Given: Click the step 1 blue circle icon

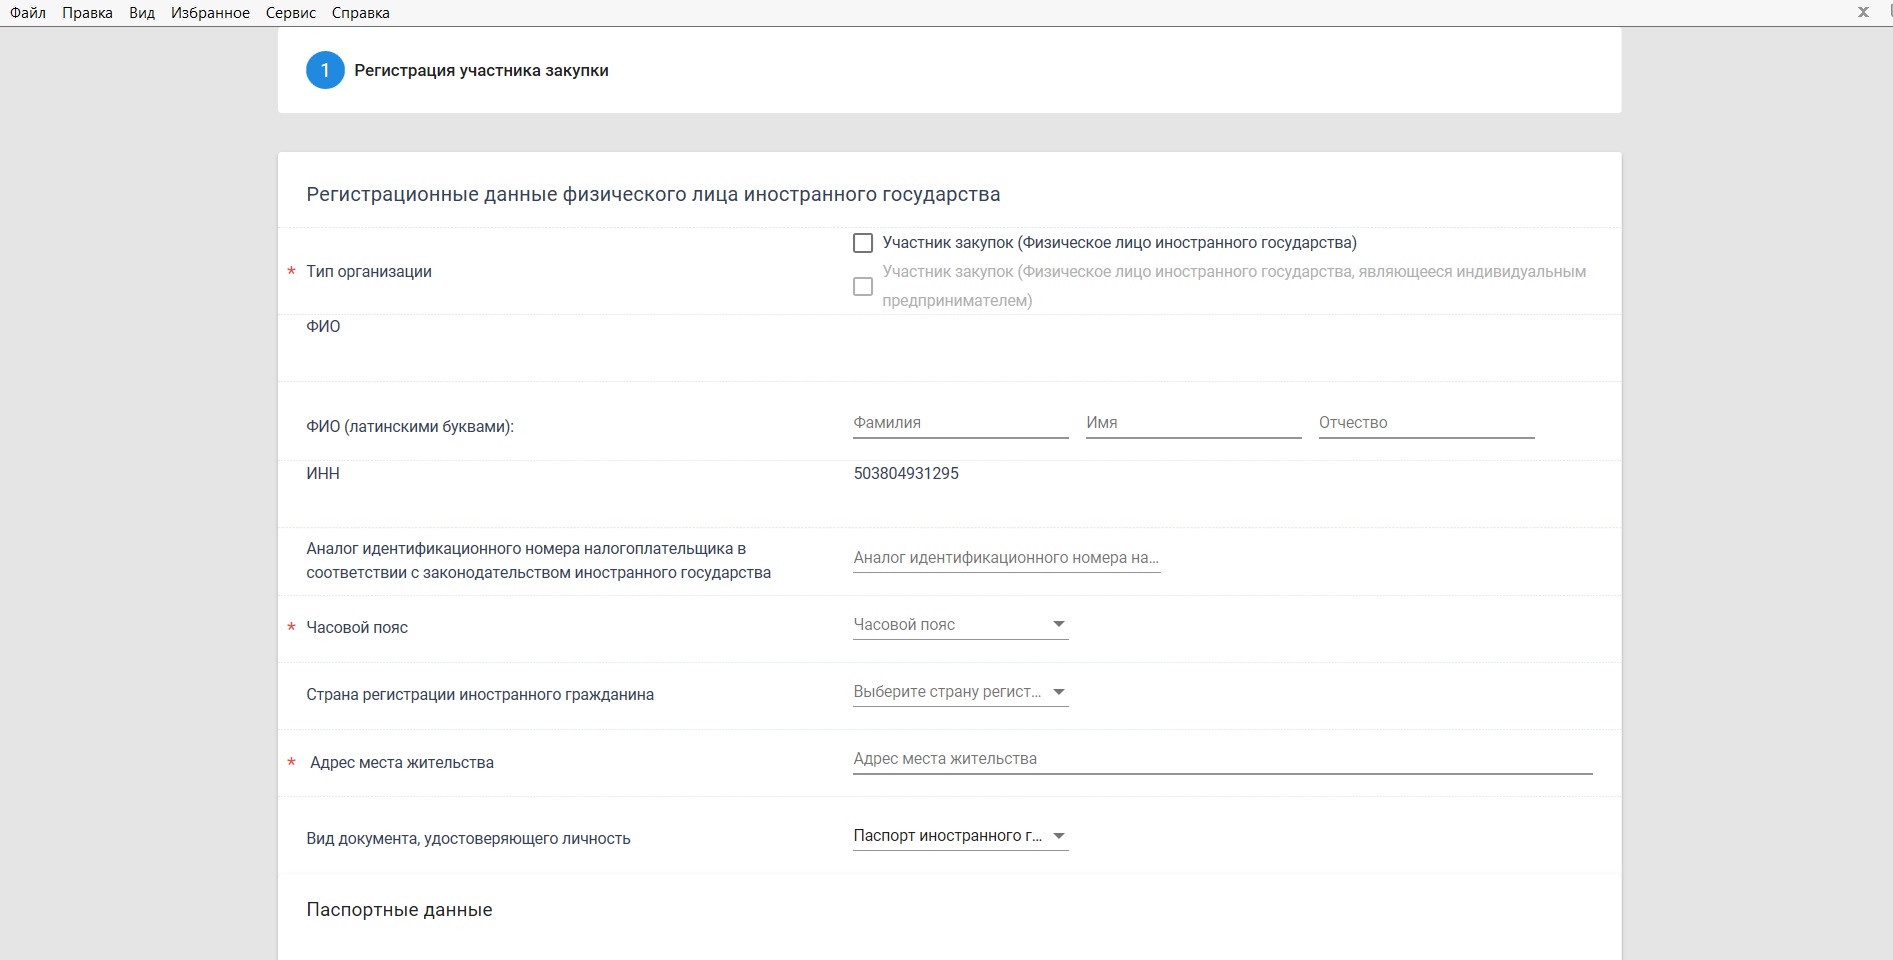Looking at the screenshot, I should (x=325, y=71).
